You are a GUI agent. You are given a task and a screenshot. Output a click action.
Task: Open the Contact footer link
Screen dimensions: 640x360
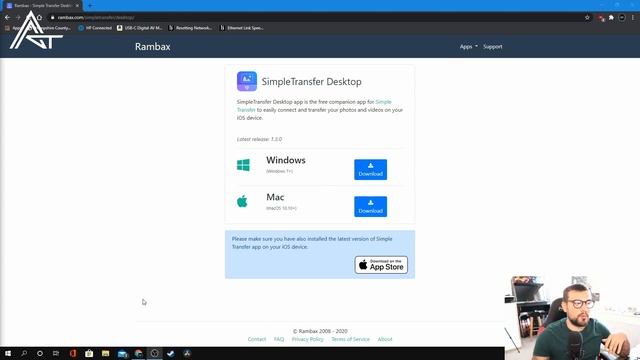(257, 339)
